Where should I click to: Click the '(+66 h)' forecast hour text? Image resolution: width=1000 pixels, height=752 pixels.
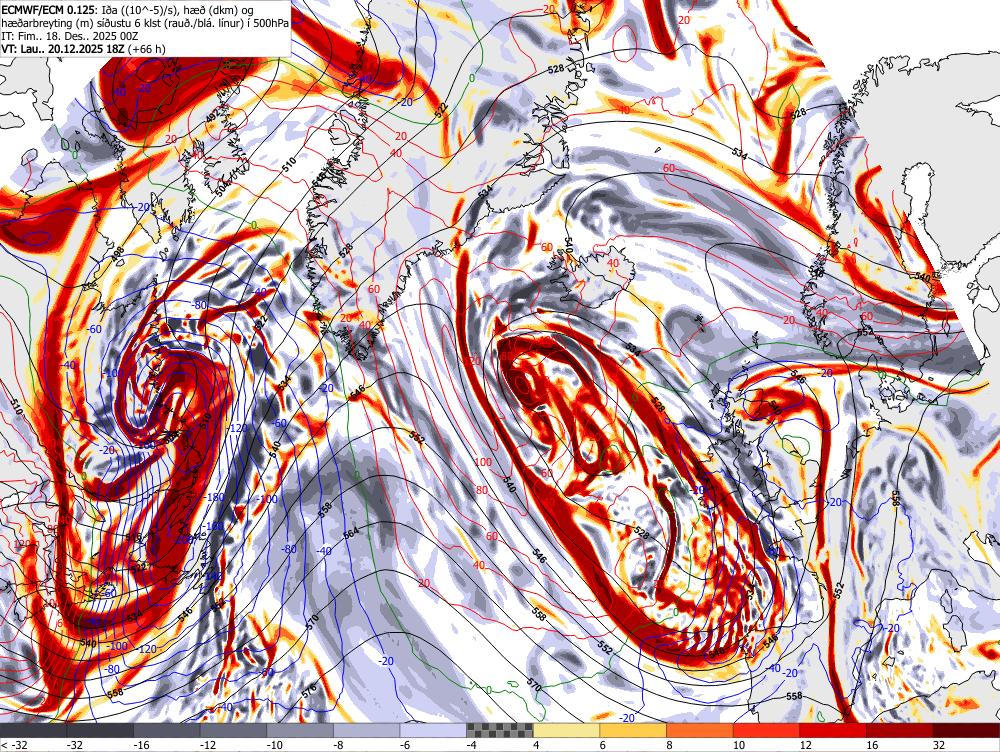(x=147, y=49)
